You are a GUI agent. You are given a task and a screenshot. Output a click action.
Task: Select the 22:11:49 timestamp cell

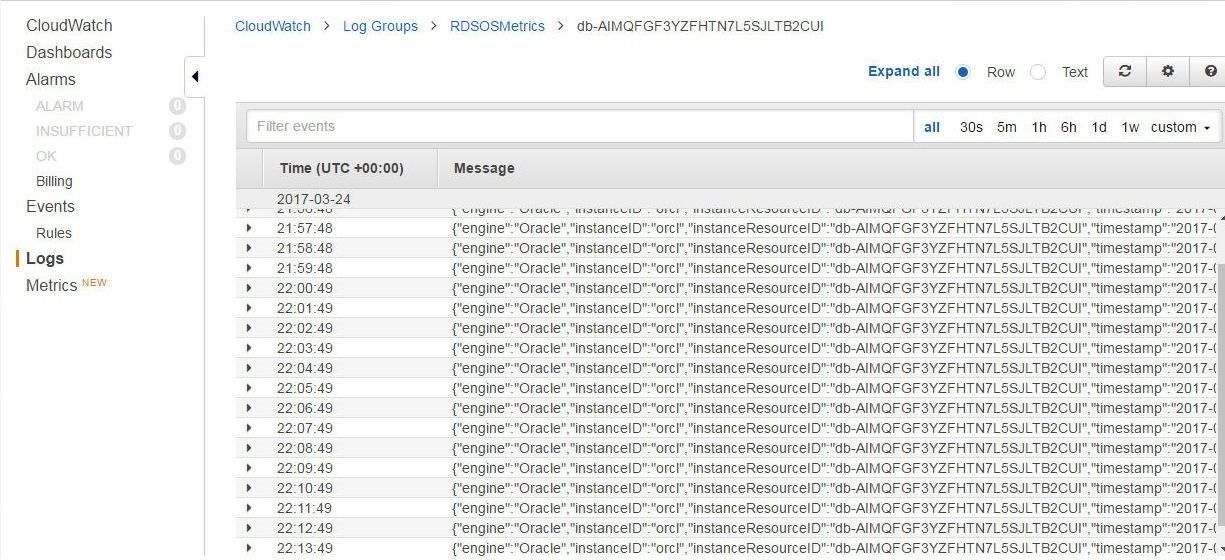tap(305, 508)
